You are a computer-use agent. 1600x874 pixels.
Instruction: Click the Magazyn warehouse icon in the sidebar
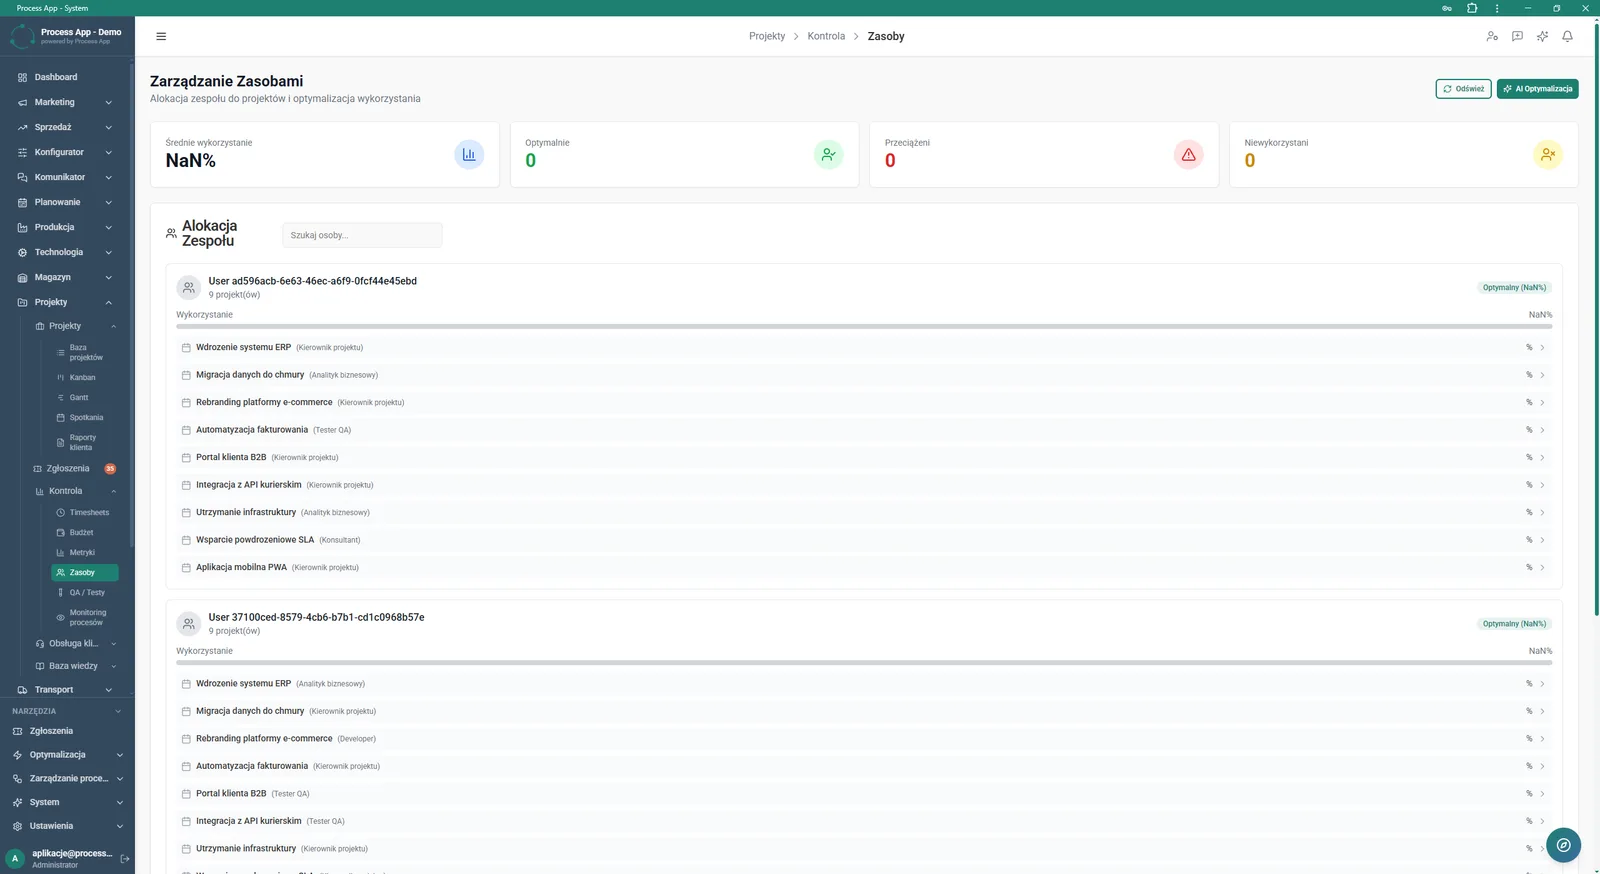pyautogui.click(x=22, y=277)
